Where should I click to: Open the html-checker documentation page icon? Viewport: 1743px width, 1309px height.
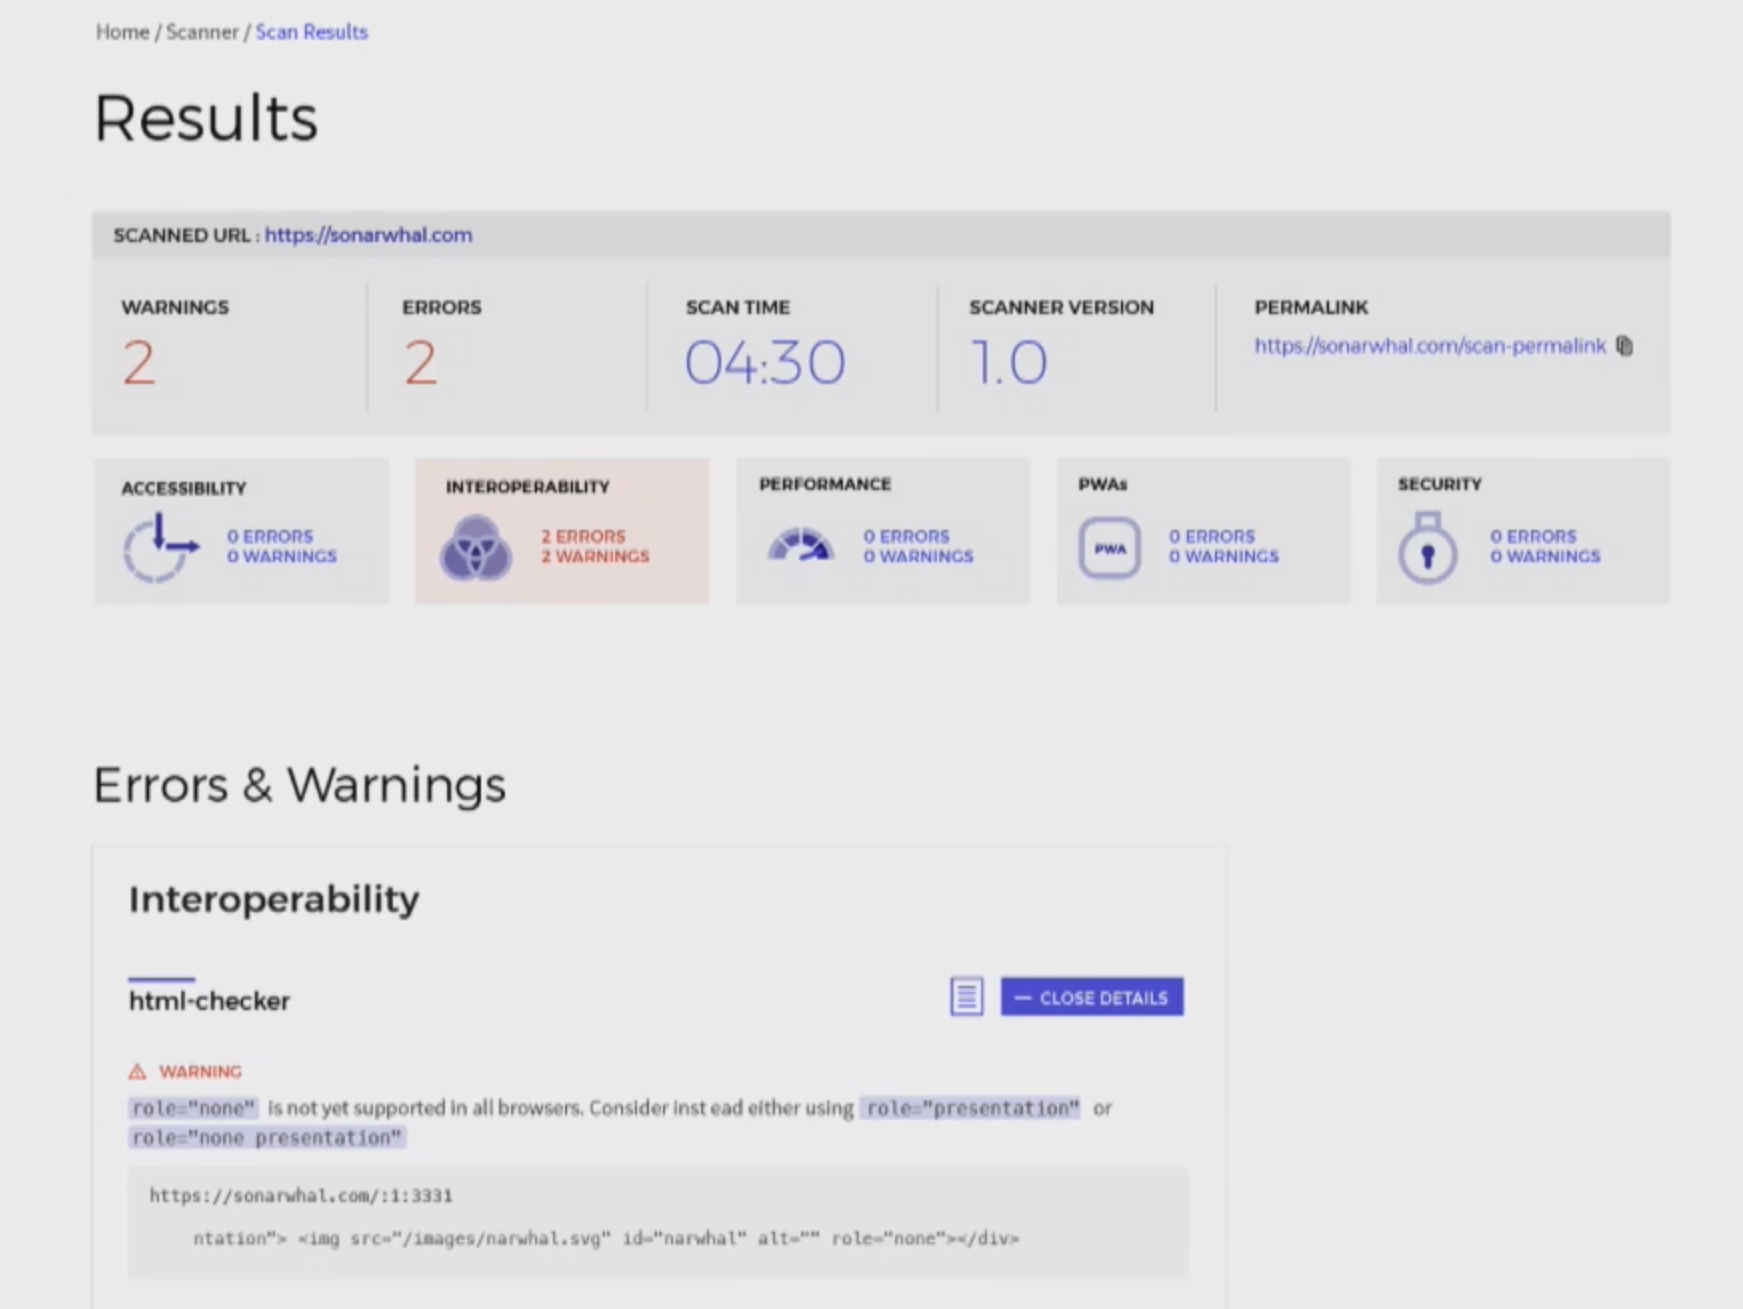[x=966, y=997]
